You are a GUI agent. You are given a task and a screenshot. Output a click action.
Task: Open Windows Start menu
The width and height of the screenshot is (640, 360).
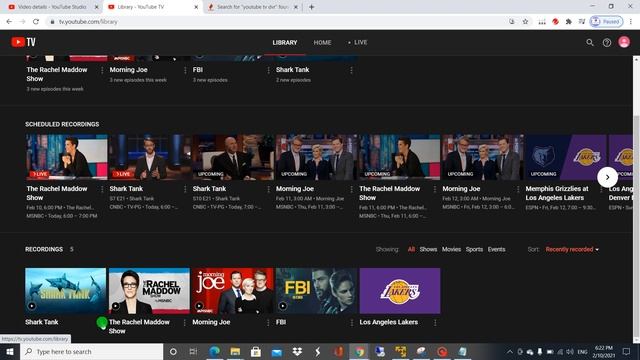[10, 351]
